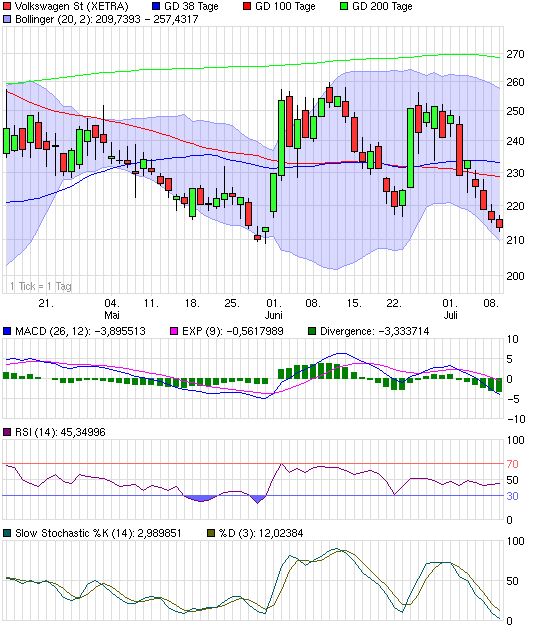Click the RSI 70 overbought label
The width and height of the screenshot is (545, 642).
[513, 464]
